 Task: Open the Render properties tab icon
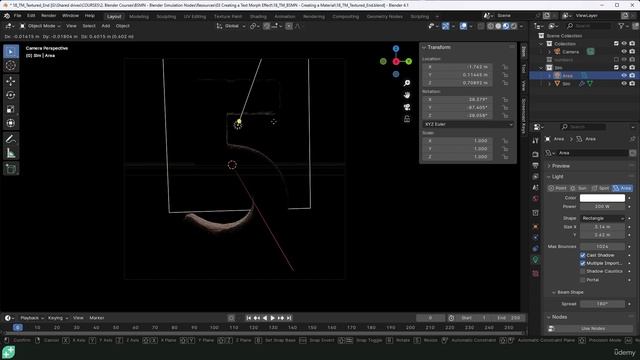(x=535, y=154)
